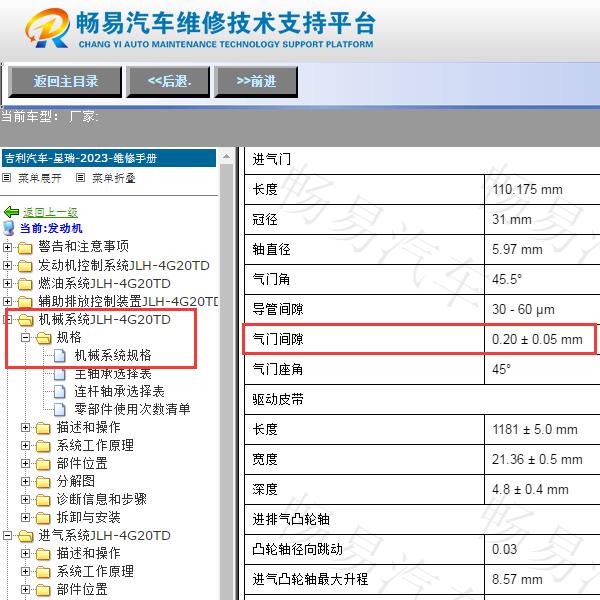Select the 45.5° valve angle value
Viewport: 600px width, 600px height.
pyautogui.click(x=507, y=279)
